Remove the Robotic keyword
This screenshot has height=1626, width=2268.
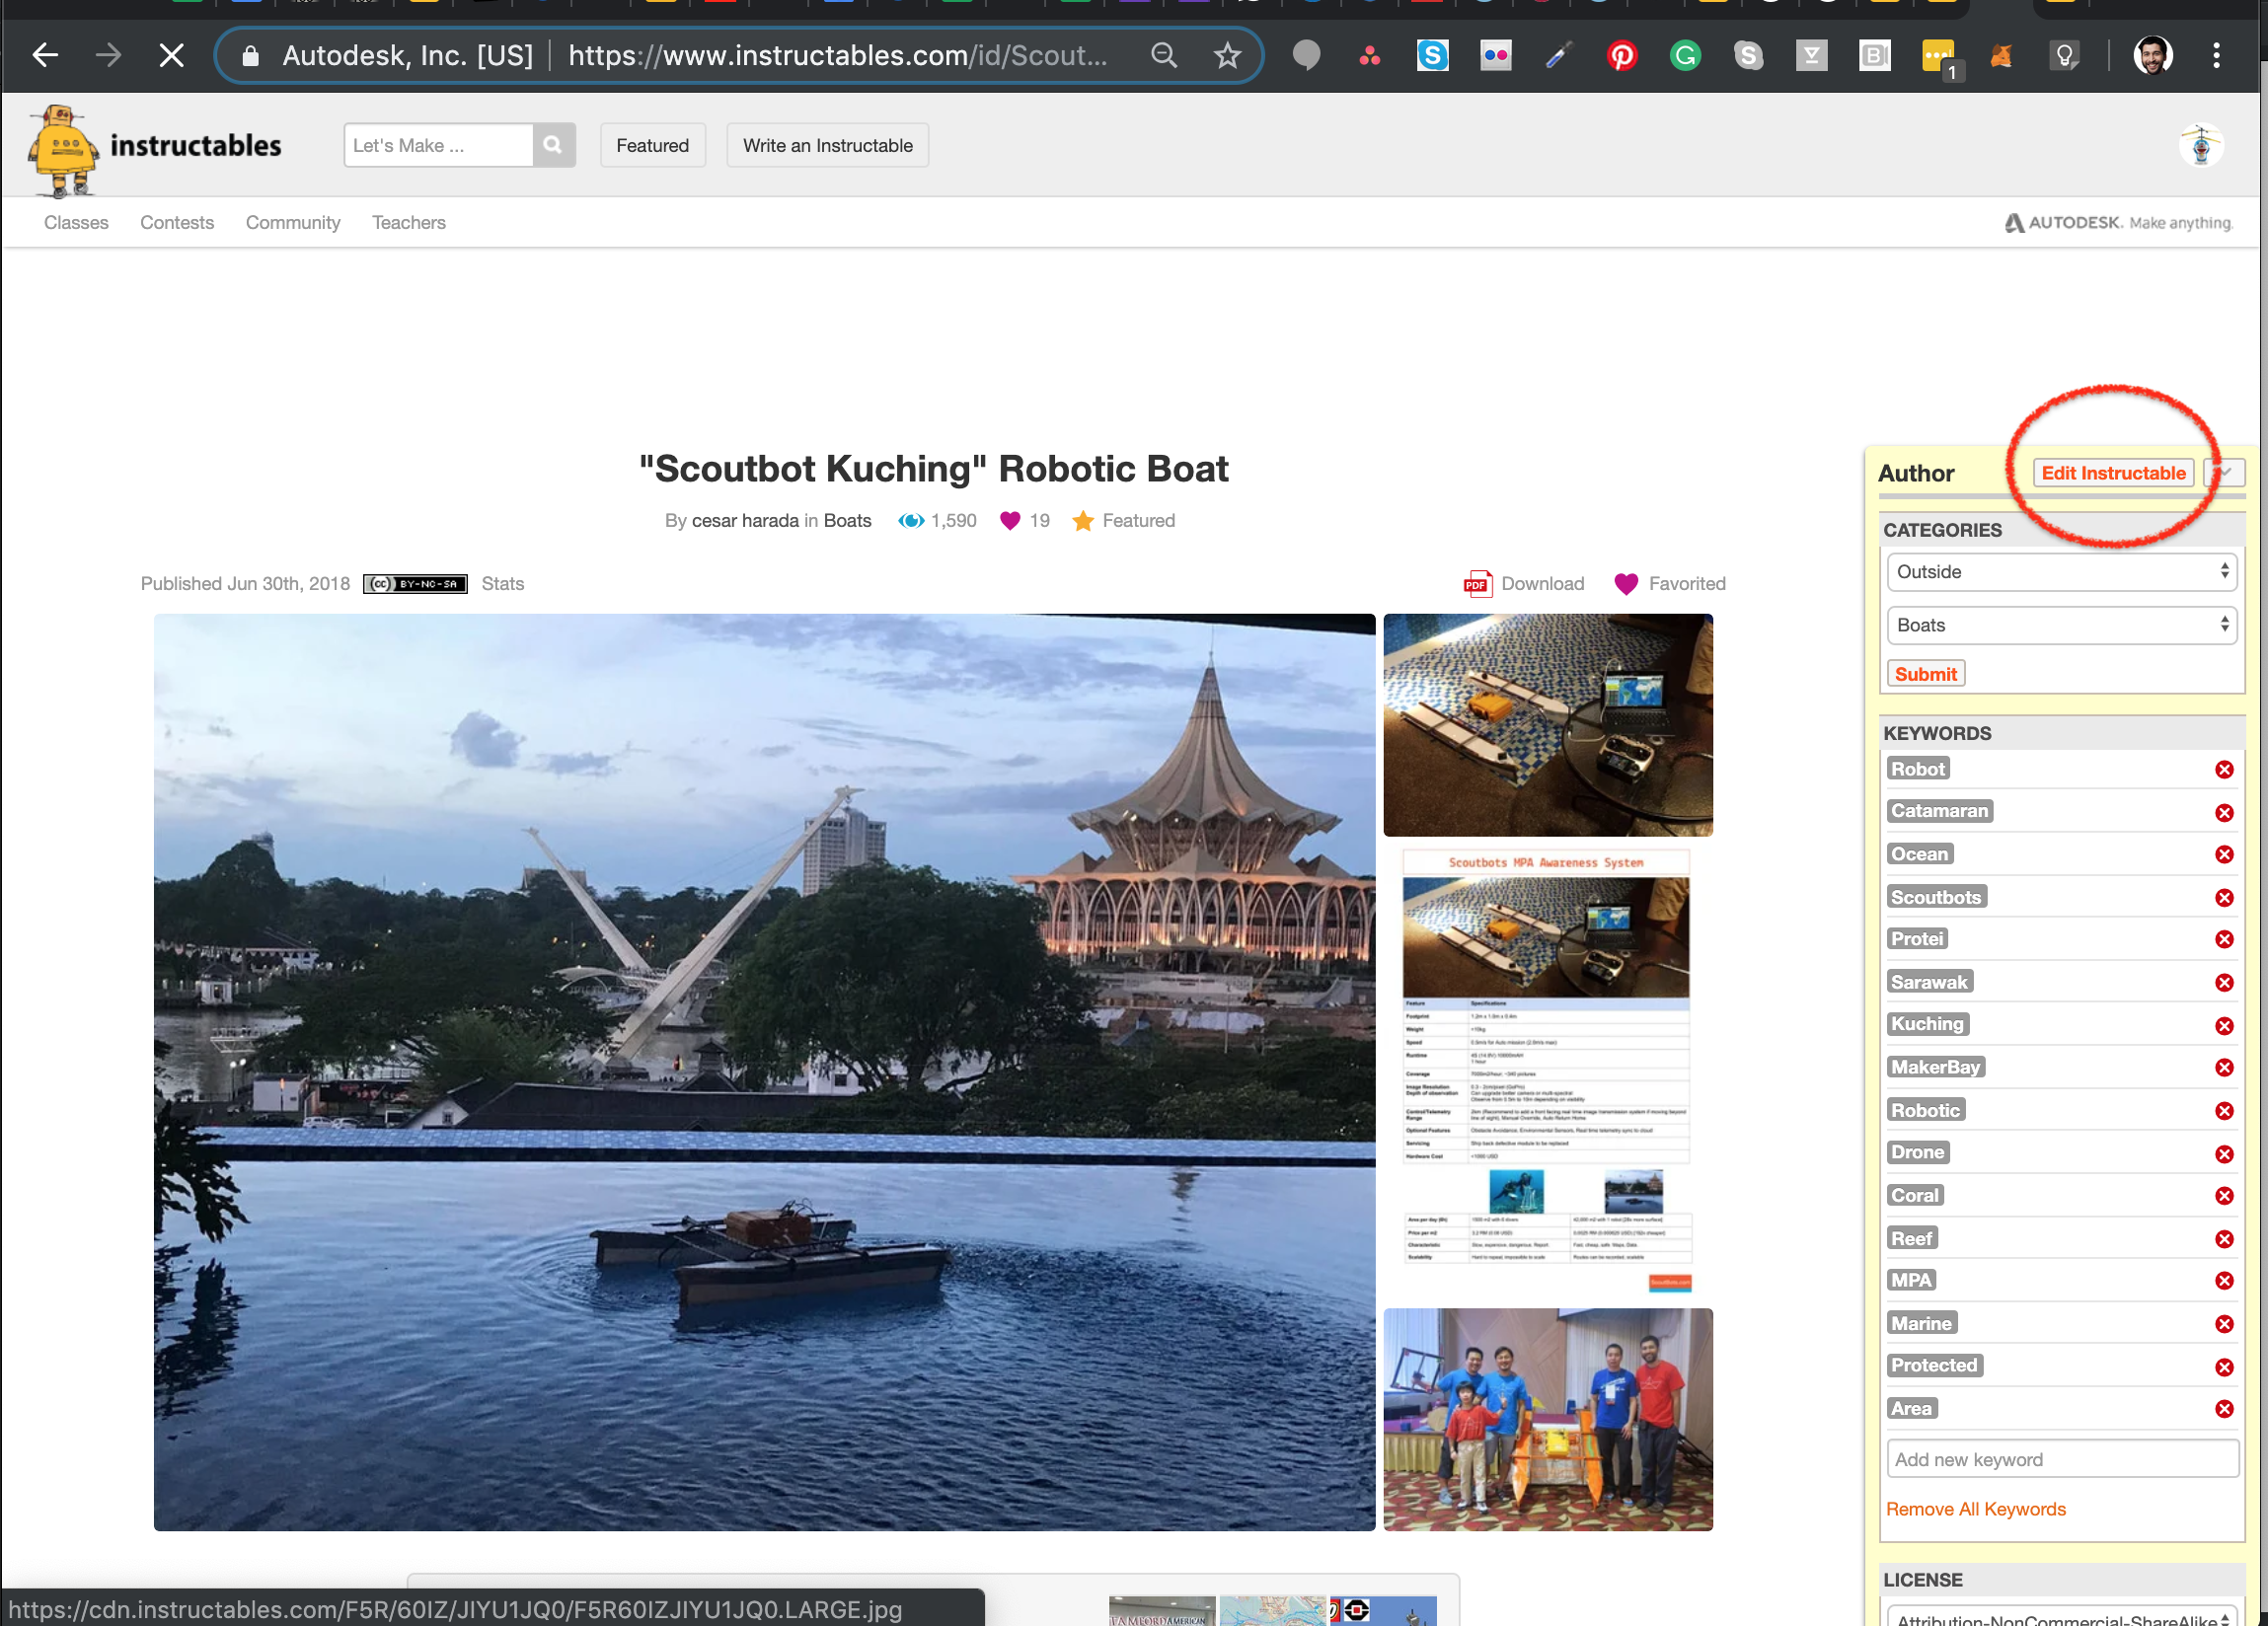pos(2224,1110)
